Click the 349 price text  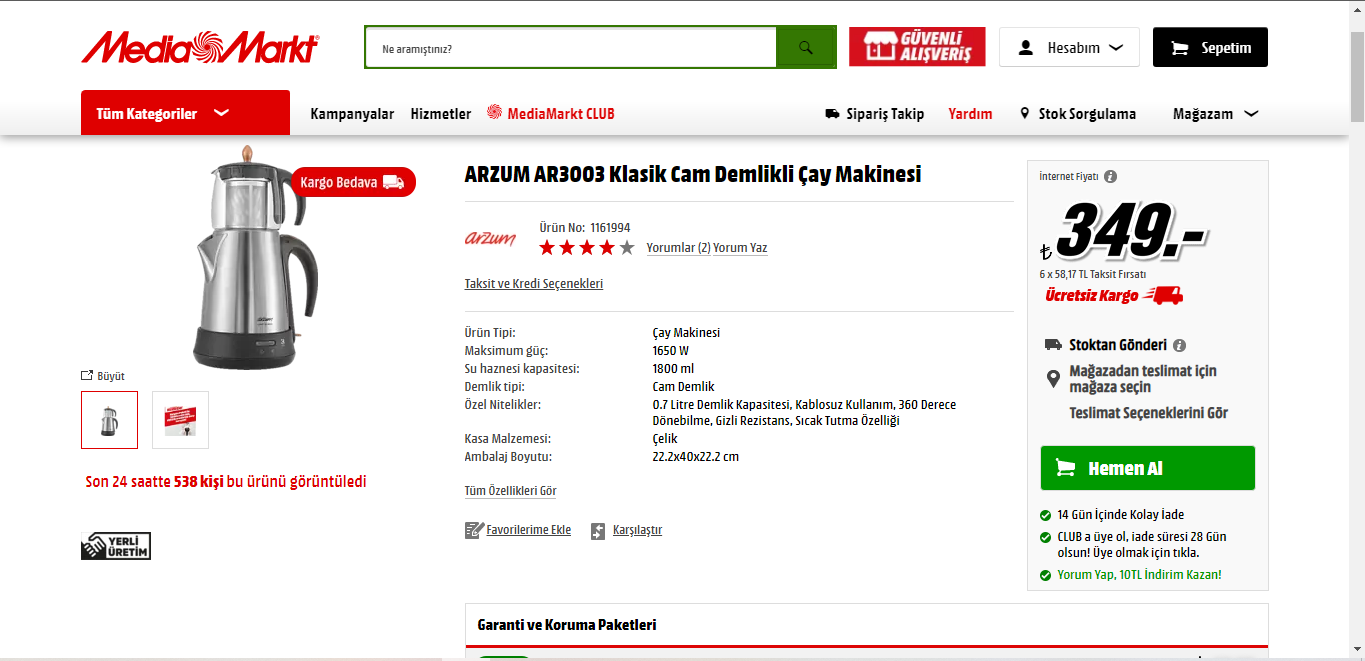pos(1130,229)
